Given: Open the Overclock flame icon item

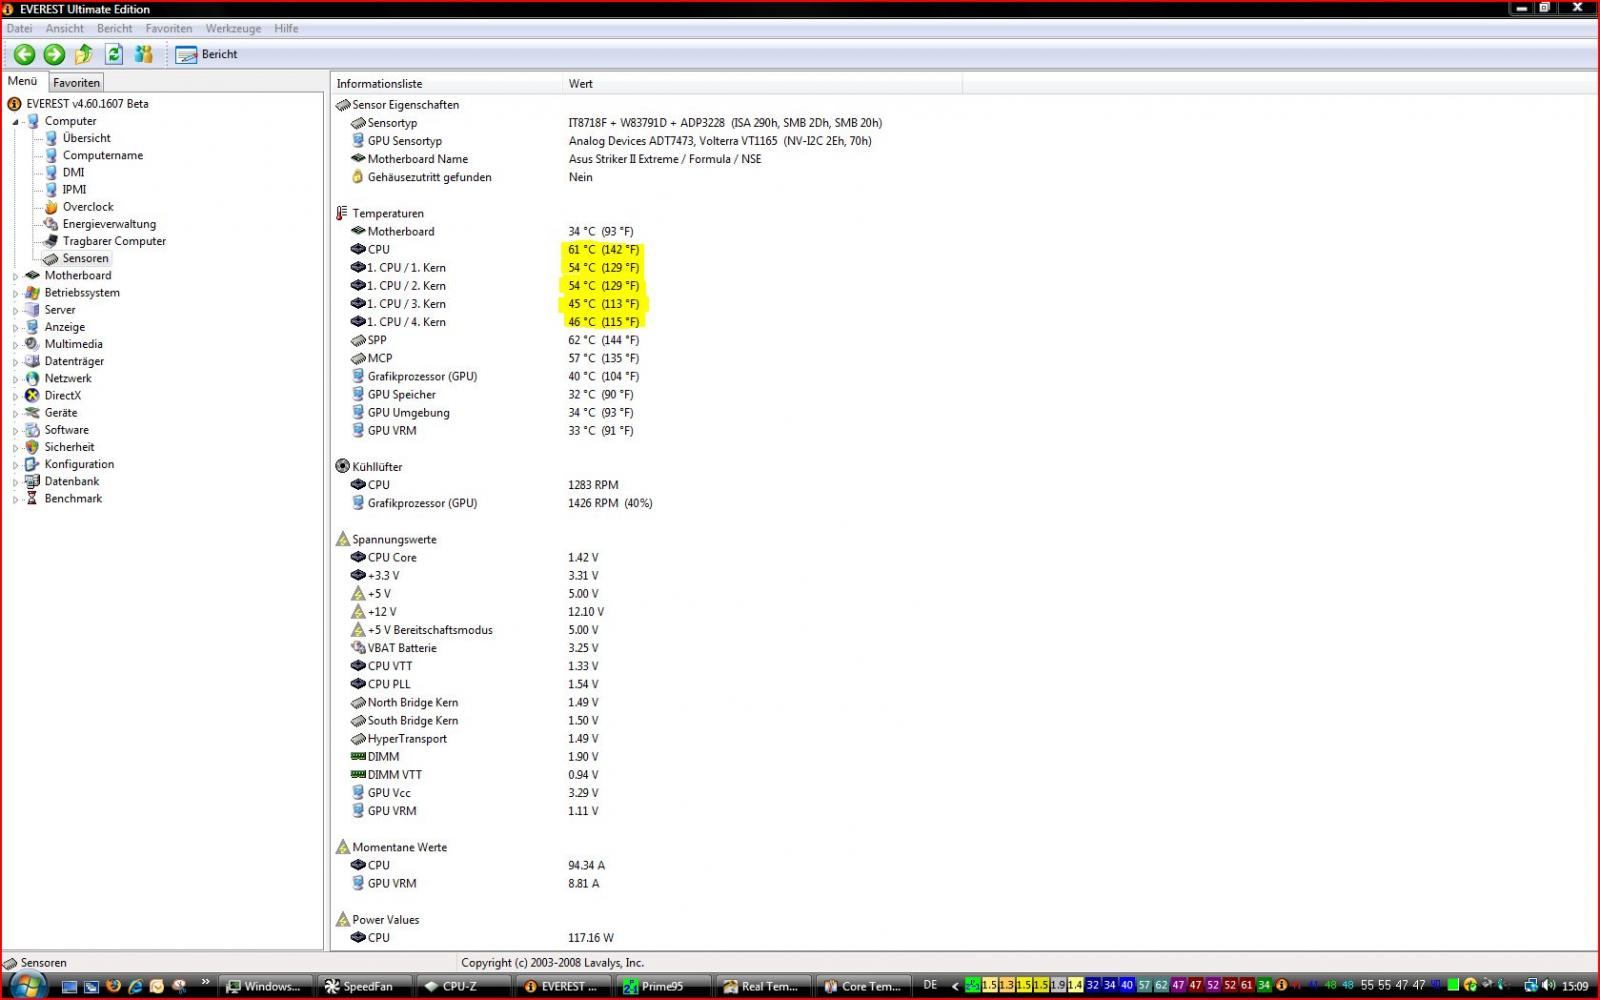Looking at the screenshot, I should [51, 207].
